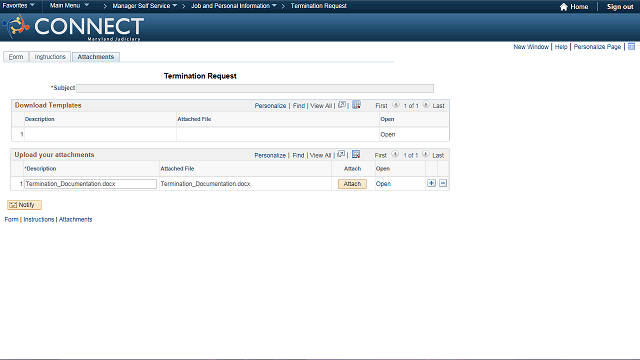Switch to the Form tab

pyautogui.click(x=16, y=57)
